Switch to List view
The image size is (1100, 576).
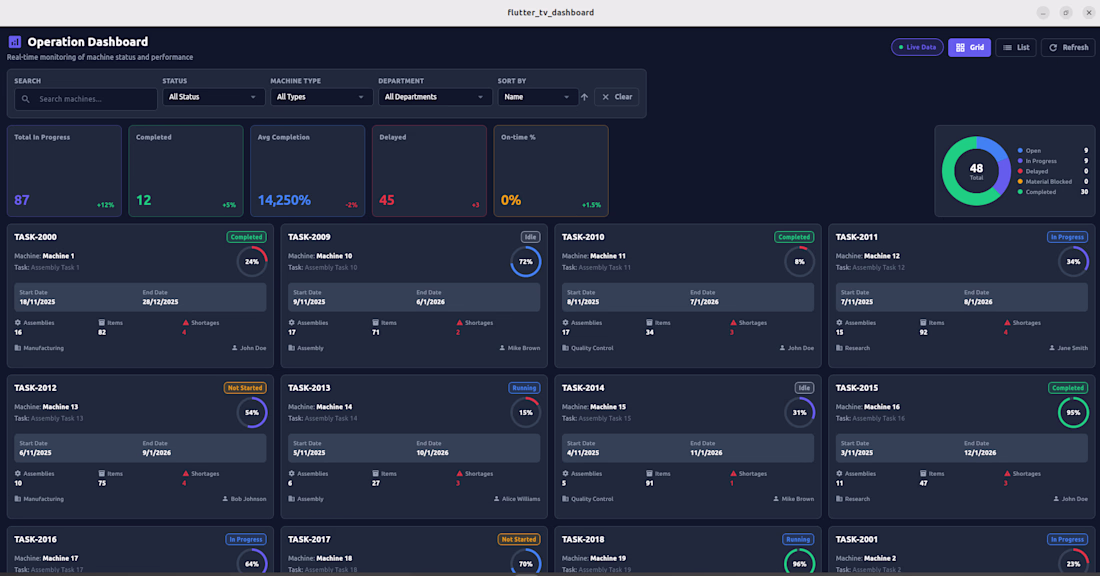click(1016, 47)
